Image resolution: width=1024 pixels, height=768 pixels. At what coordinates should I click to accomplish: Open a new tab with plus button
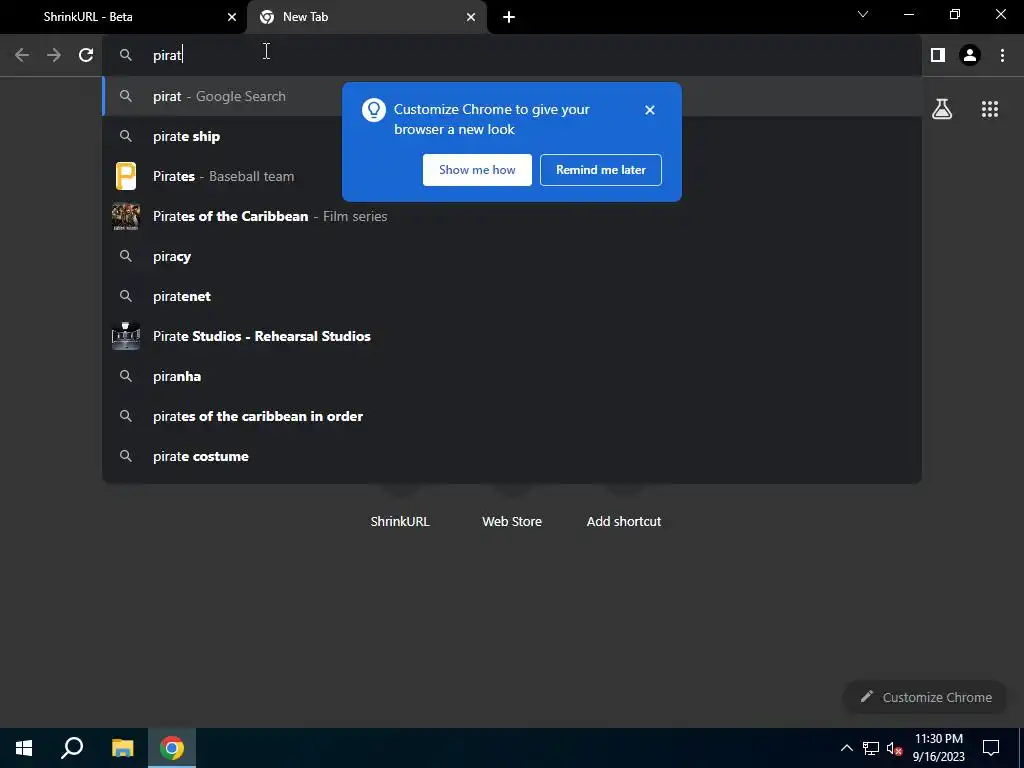click(509, 17)
